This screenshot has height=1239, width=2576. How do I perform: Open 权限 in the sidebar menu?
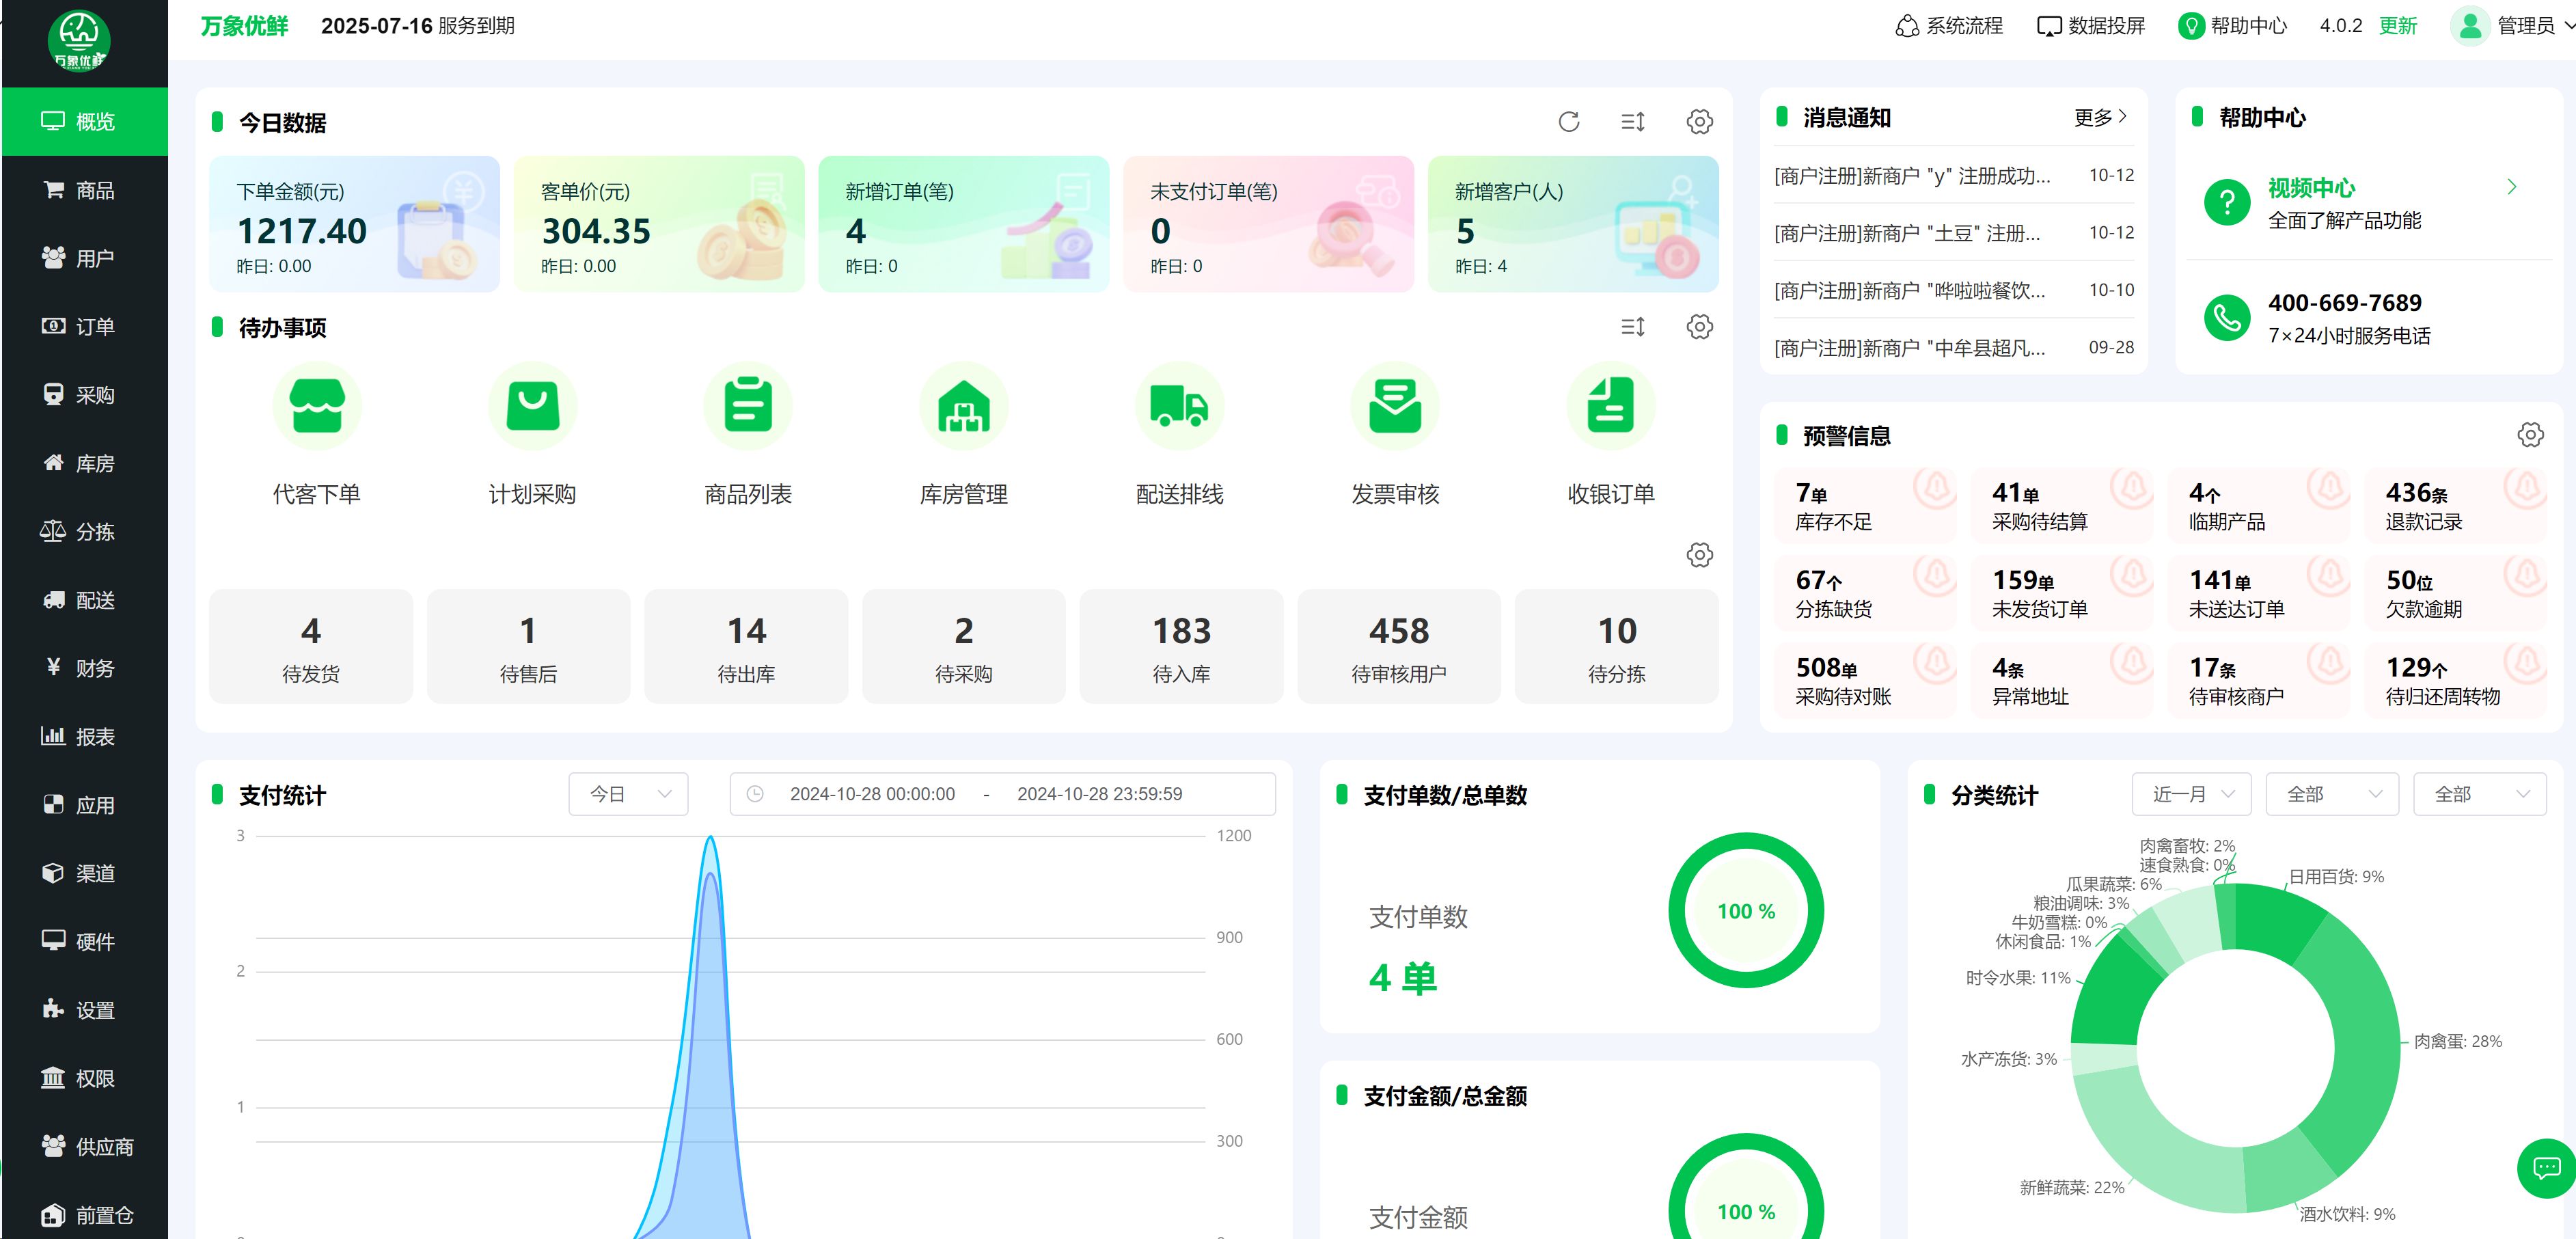[x=84, y=1078]
